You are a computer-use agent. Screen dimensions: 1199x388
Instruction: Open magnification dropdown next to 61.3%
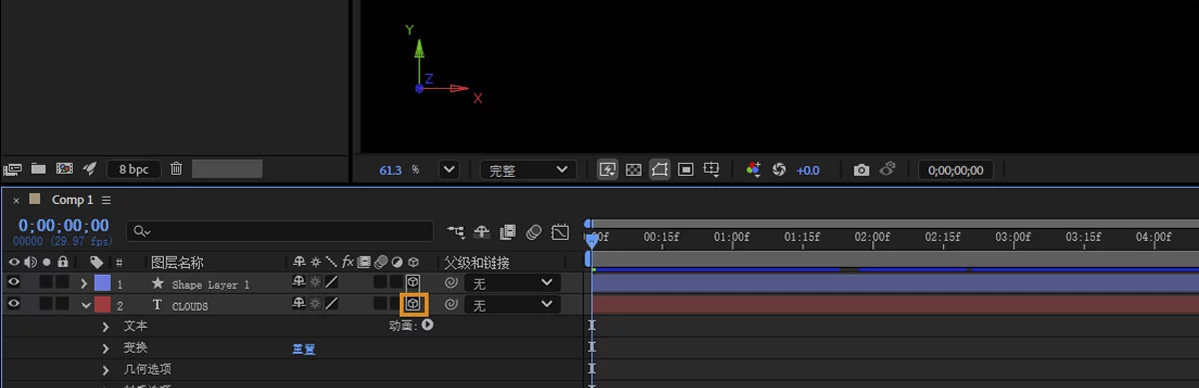pyautogui.click(x=449, y=170)
